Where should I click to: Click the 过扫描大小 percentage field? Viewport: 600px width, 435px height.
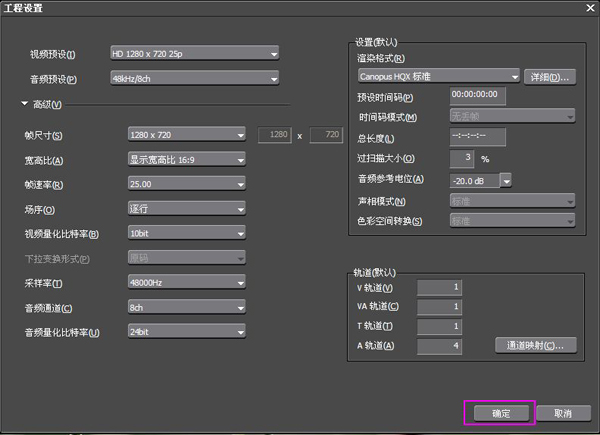coord(462,158)
